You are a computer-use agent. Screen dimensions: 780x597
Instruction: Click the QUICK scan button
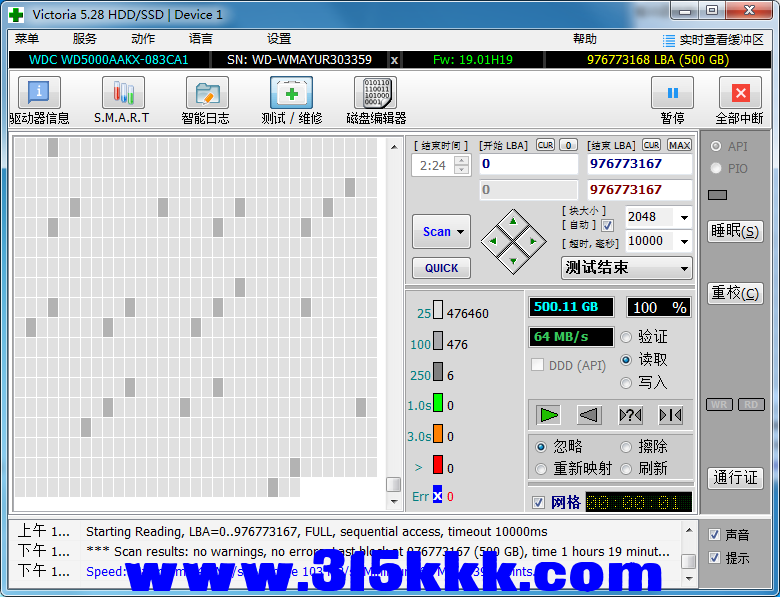point(441,268)
